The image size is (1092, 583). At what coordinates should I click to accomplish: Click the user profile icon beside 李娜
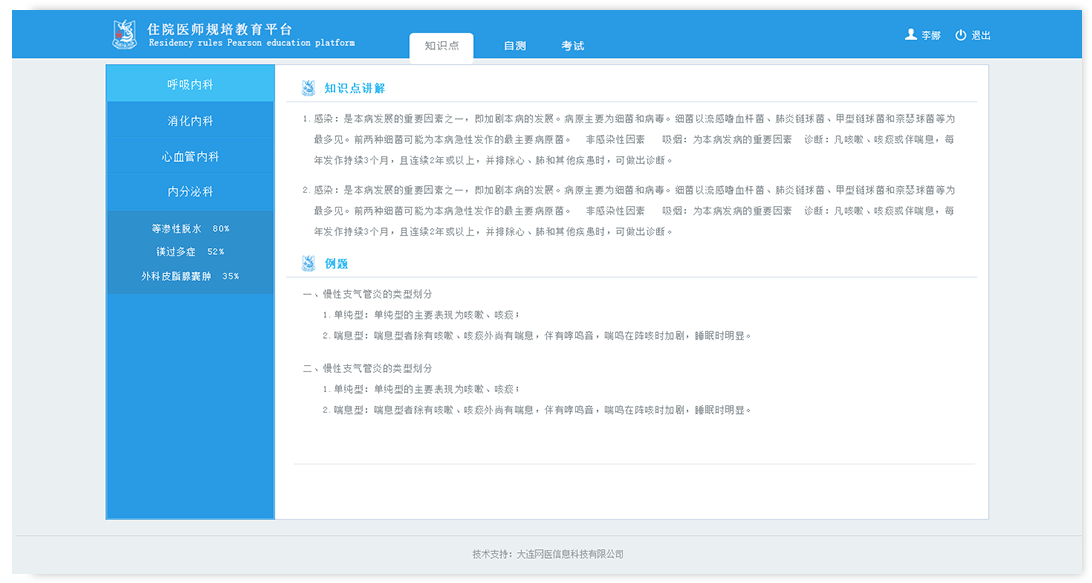(910, 34)
